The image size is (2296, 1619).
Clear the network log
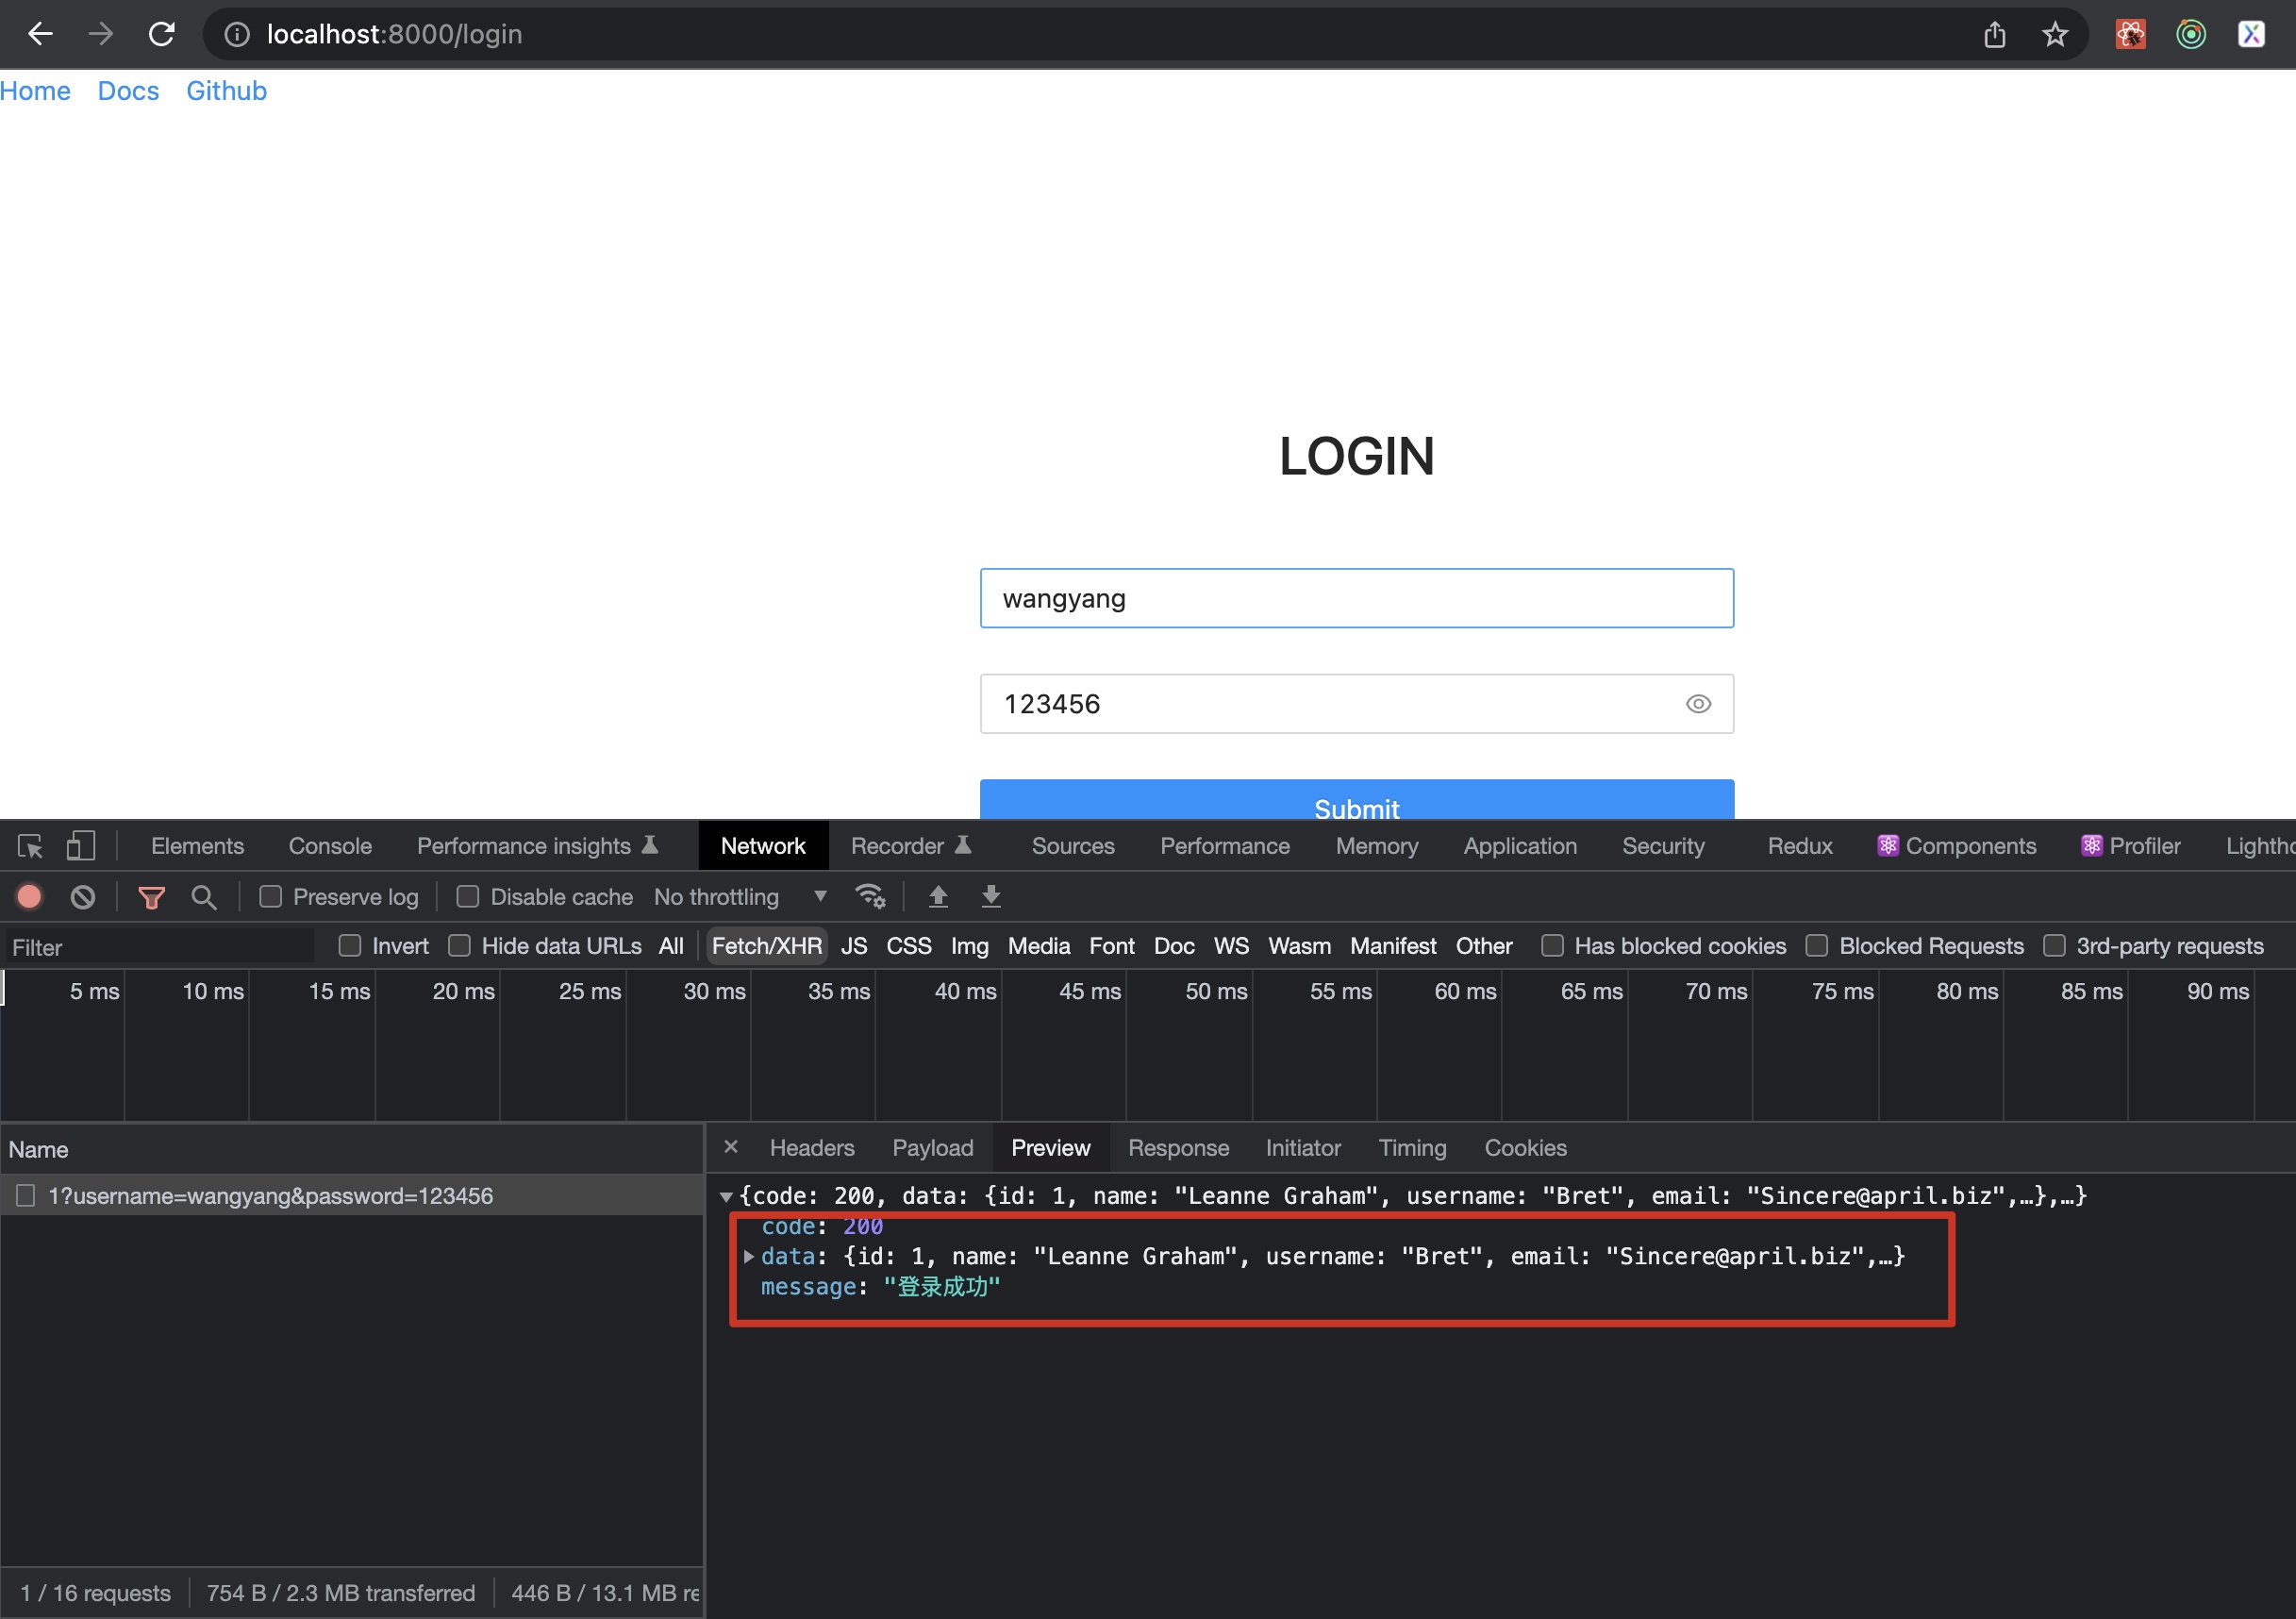tap(83, 897)
